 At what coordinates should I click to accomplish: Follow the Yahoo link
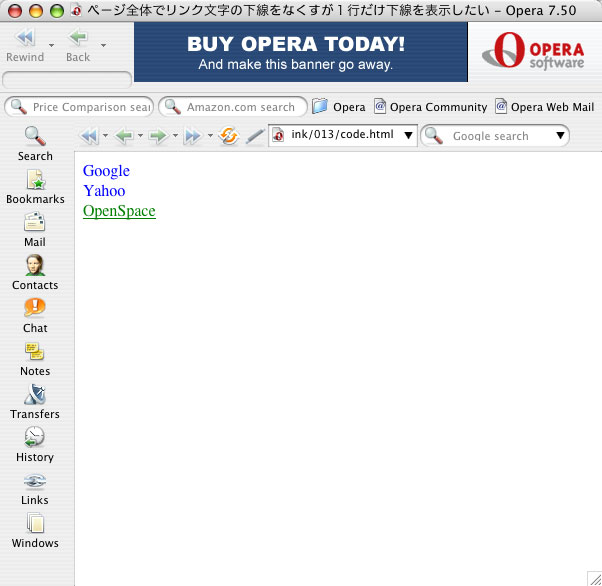click(104, 191)
